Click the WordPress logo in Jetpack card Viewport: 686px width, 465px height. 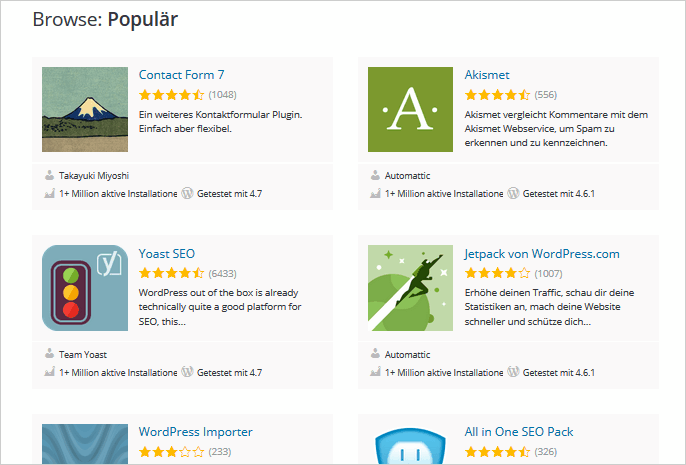point(513,372)
